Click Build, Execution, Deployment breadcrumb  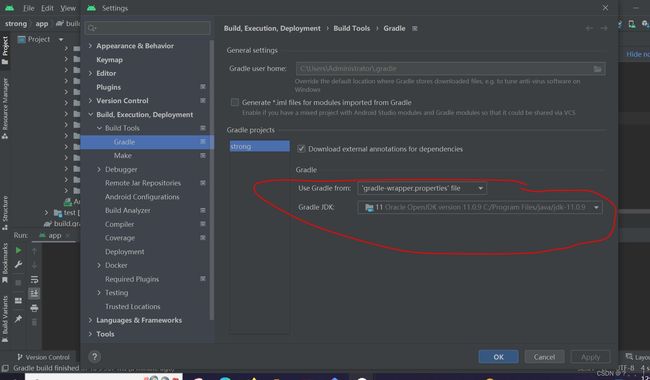pos(272,28)
